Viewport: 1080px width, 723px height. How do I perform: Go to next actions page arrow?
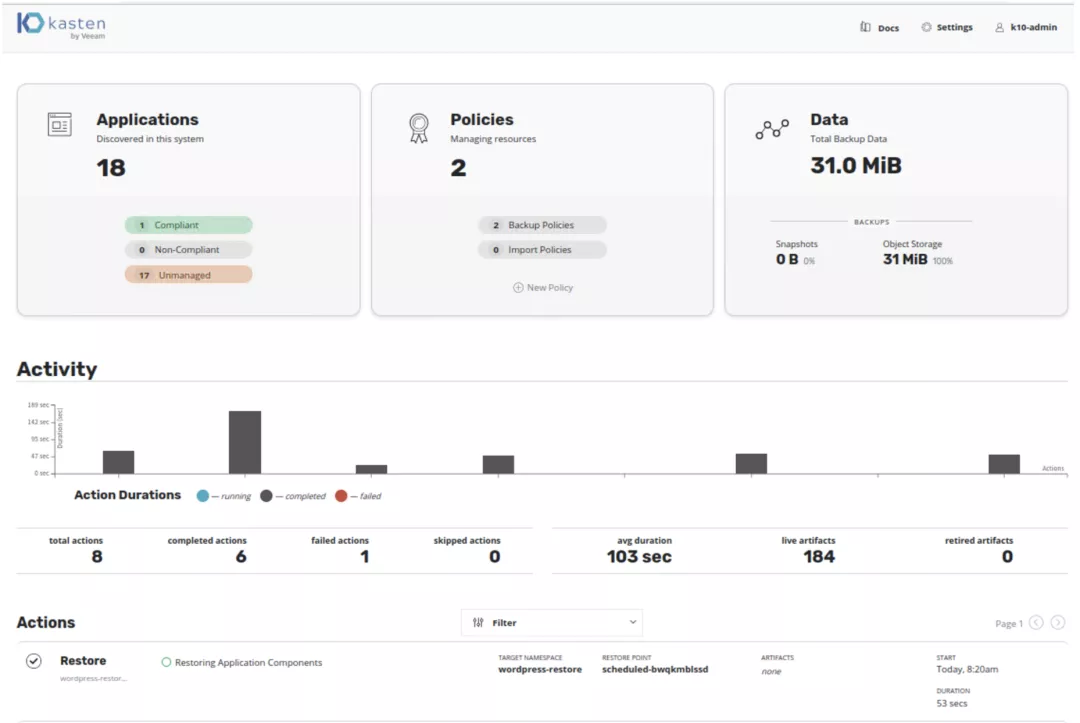click(1057, 622)
